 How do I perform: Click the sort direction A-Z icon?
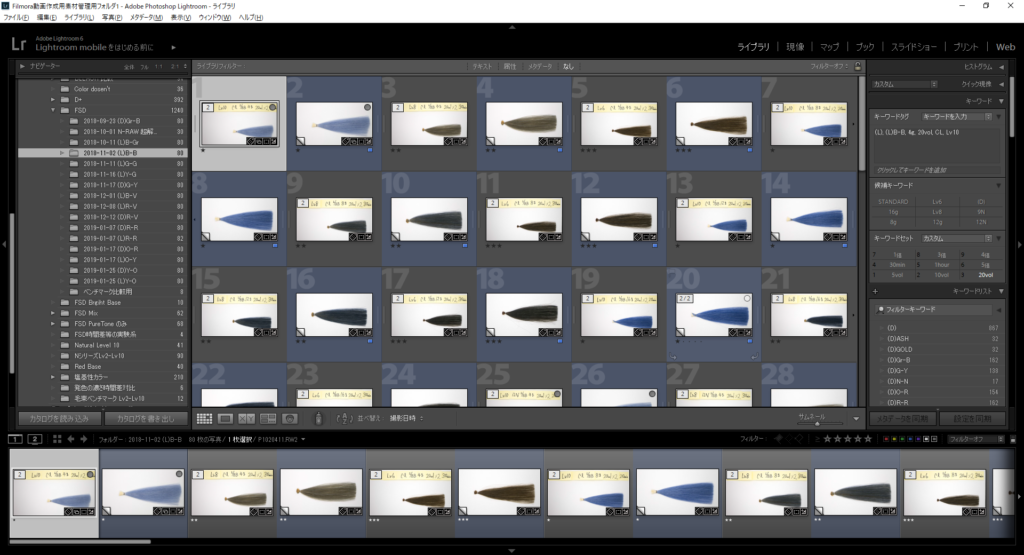345,418
